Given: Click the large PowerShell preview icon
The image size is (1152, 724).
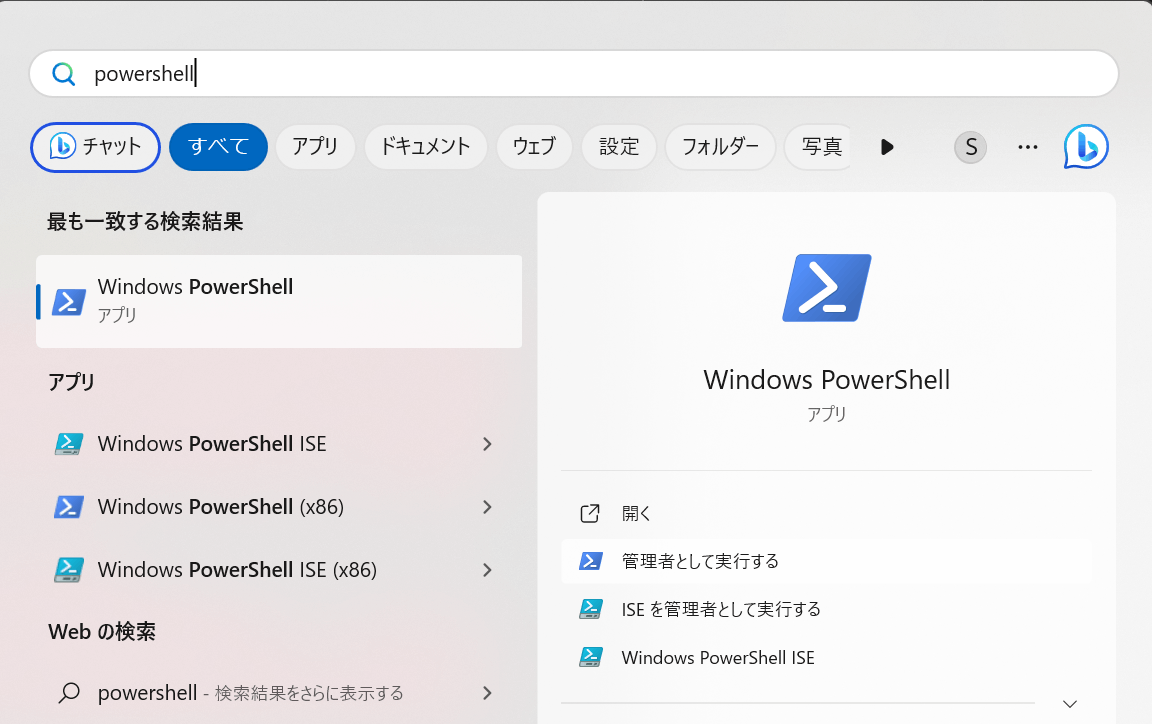Looking at the screenshot, I should click(x=827, y=288).
